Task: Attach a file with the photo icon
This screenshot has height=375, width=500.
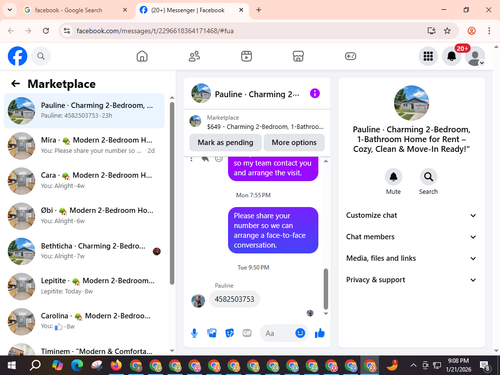Action: coord(212,333)
